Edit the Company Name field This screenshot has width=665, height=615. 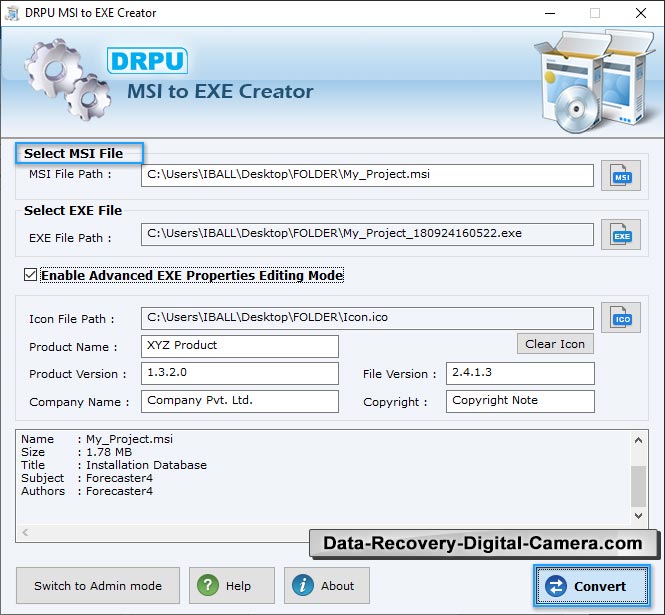pyautogui.click(x=240, y=401)
